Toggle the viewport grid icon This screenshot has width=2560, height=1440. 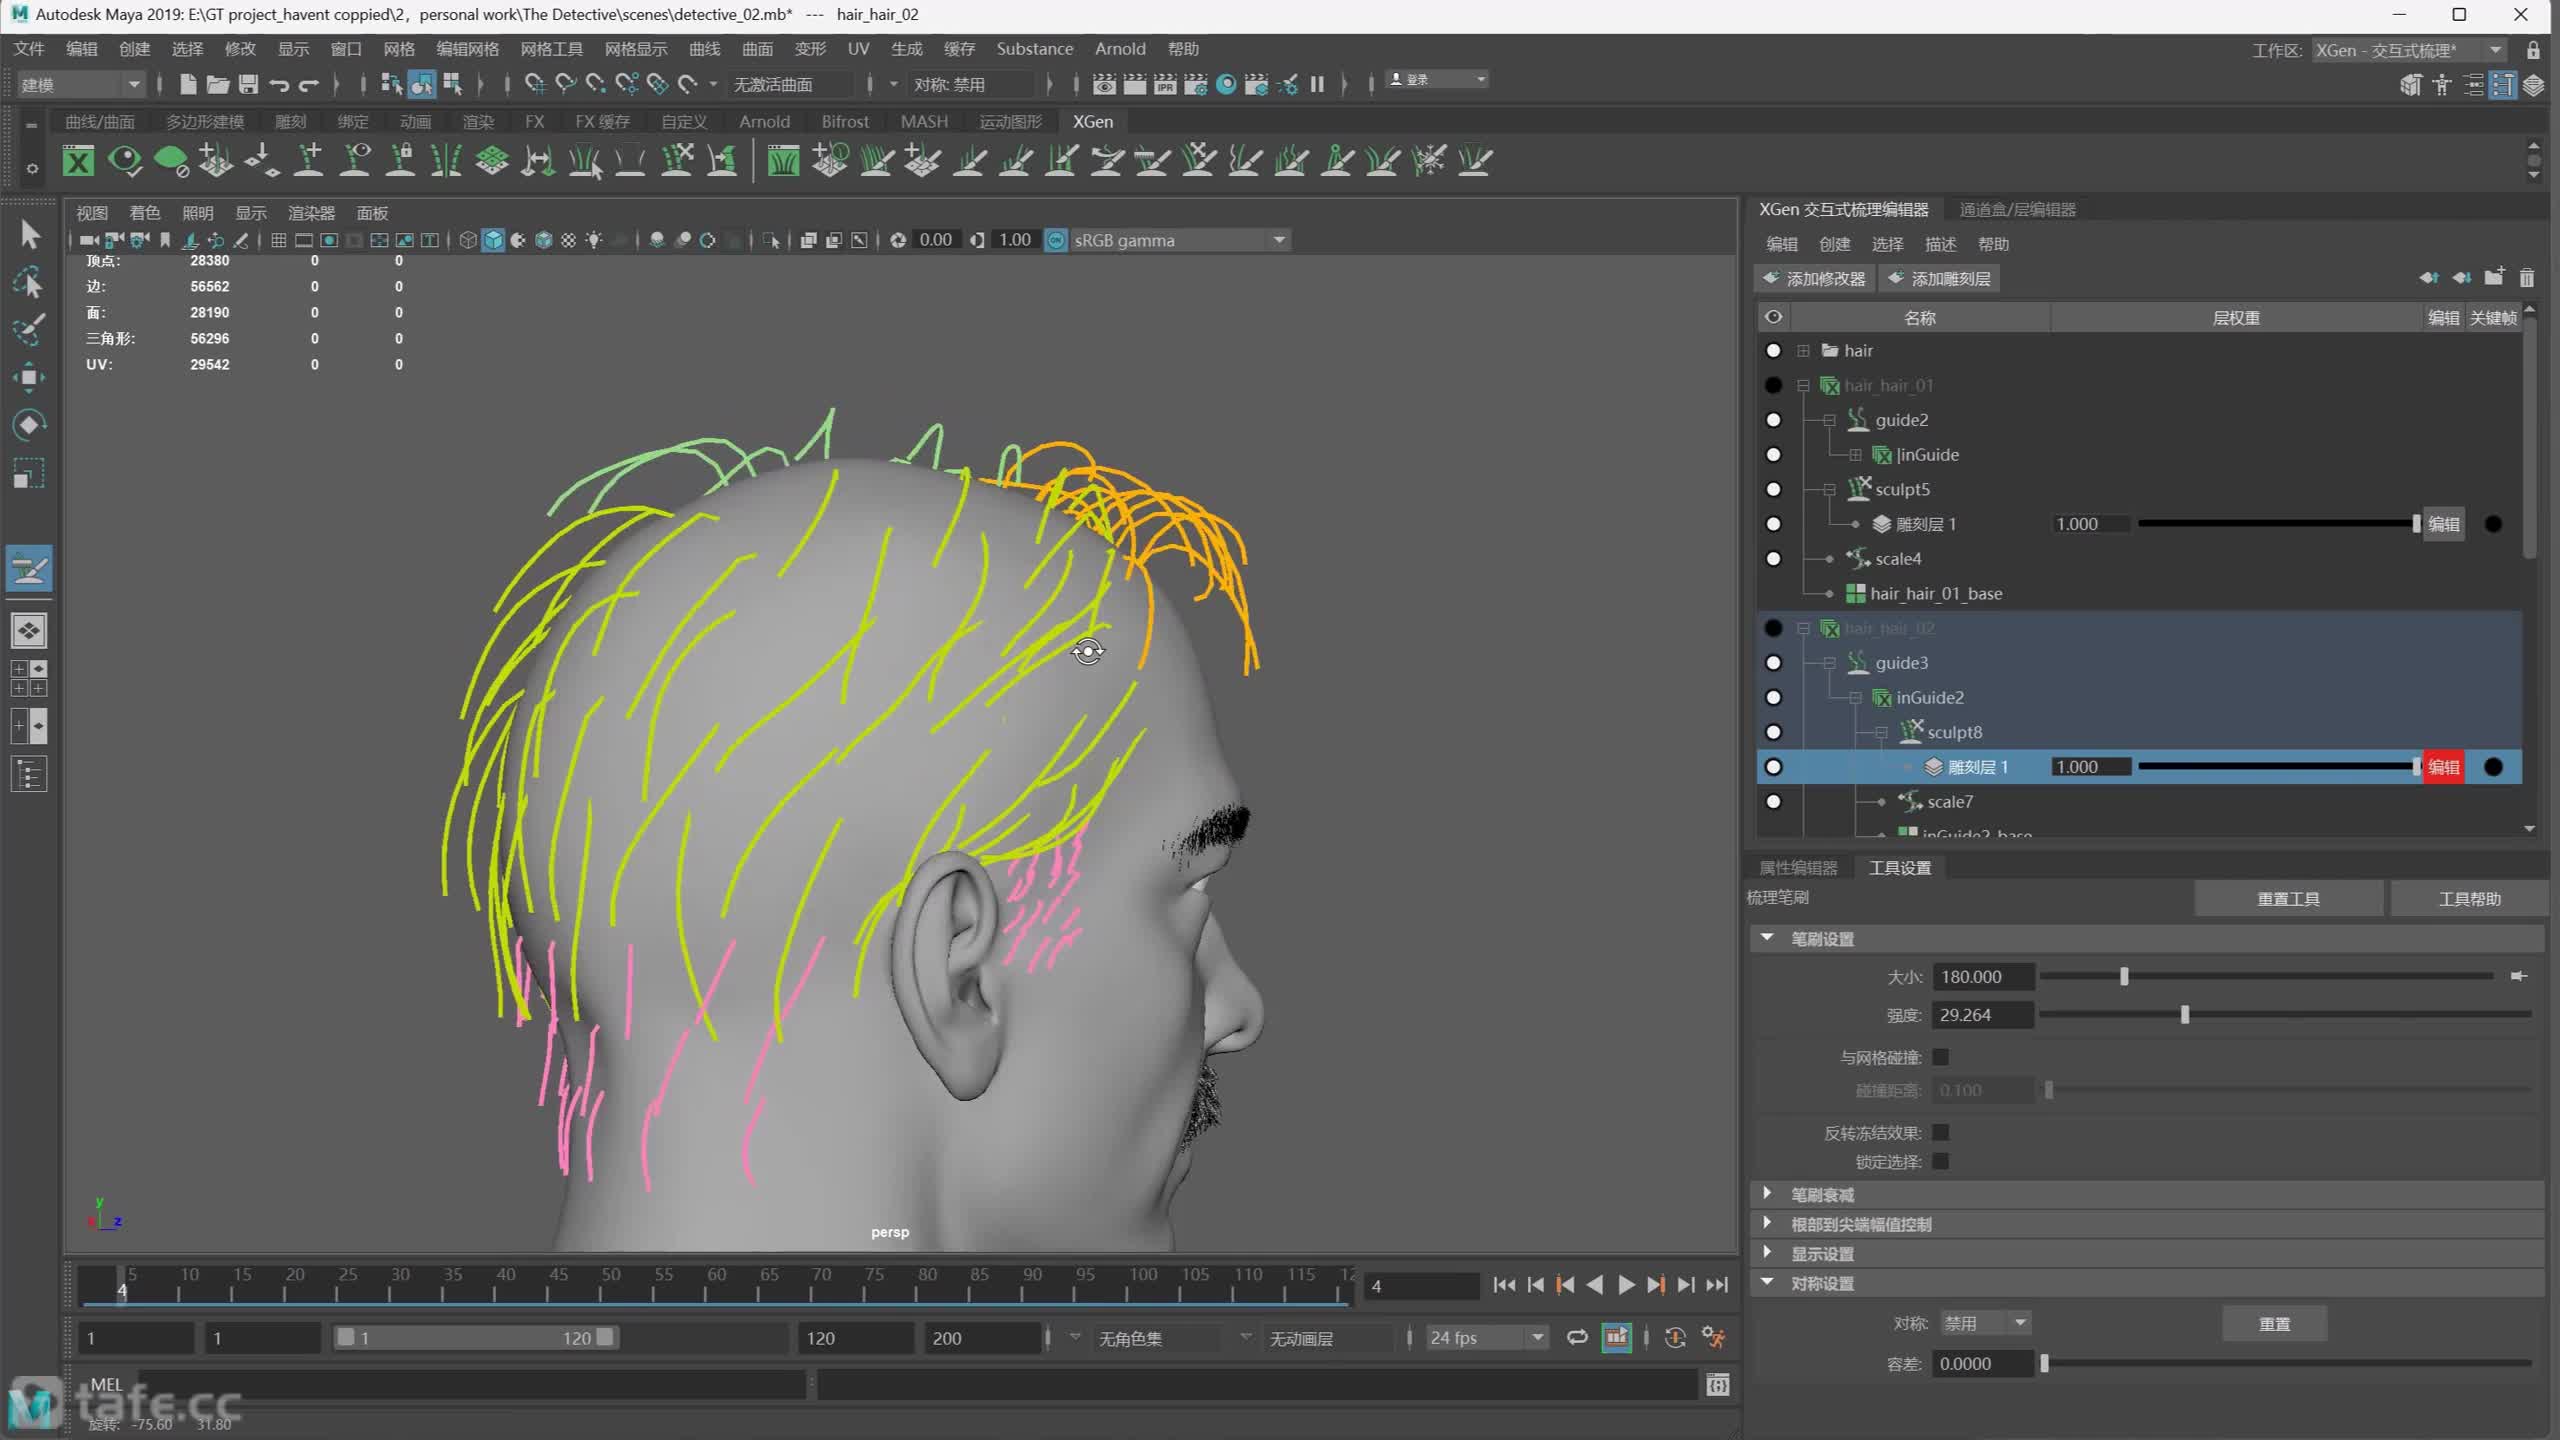279,240
